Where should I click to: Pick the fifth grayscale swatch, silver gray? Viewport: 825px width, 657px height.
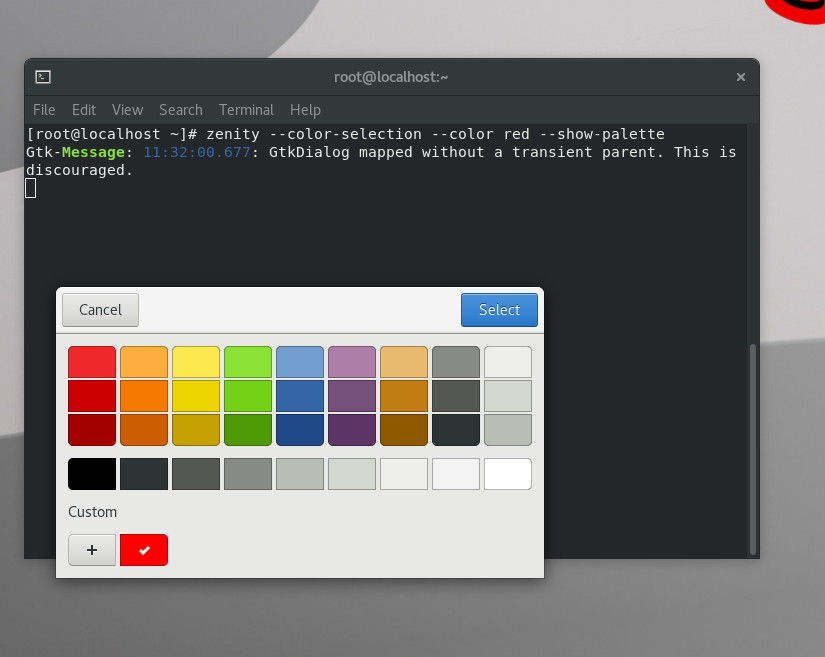click(300, 474)
